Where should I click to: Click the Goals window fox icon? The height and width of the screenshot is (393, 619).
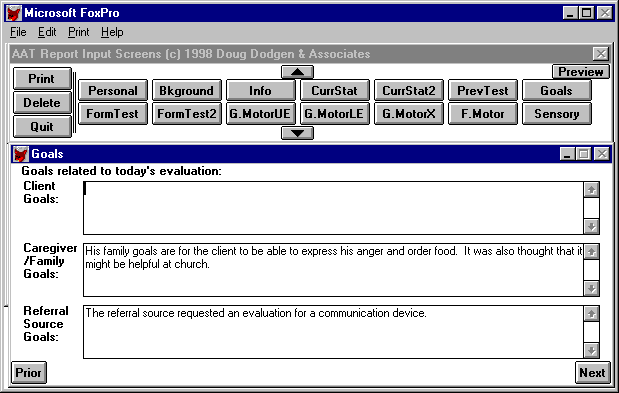click(x=20, y=154)
